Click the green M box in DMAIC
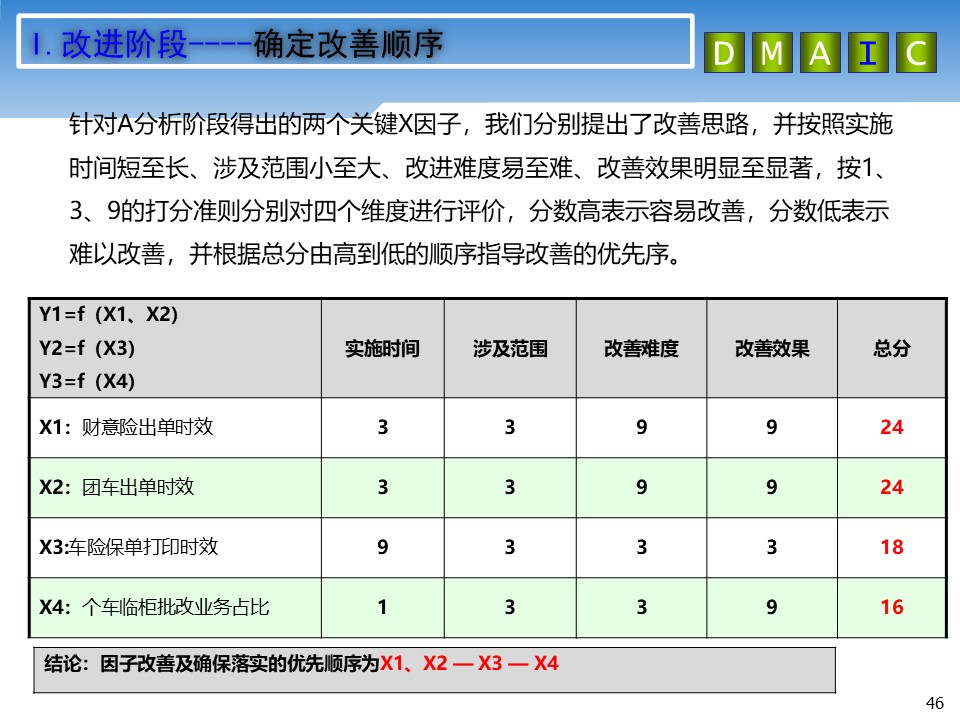Viewport: 960px width, 720px height. click(x=772, y=53)
